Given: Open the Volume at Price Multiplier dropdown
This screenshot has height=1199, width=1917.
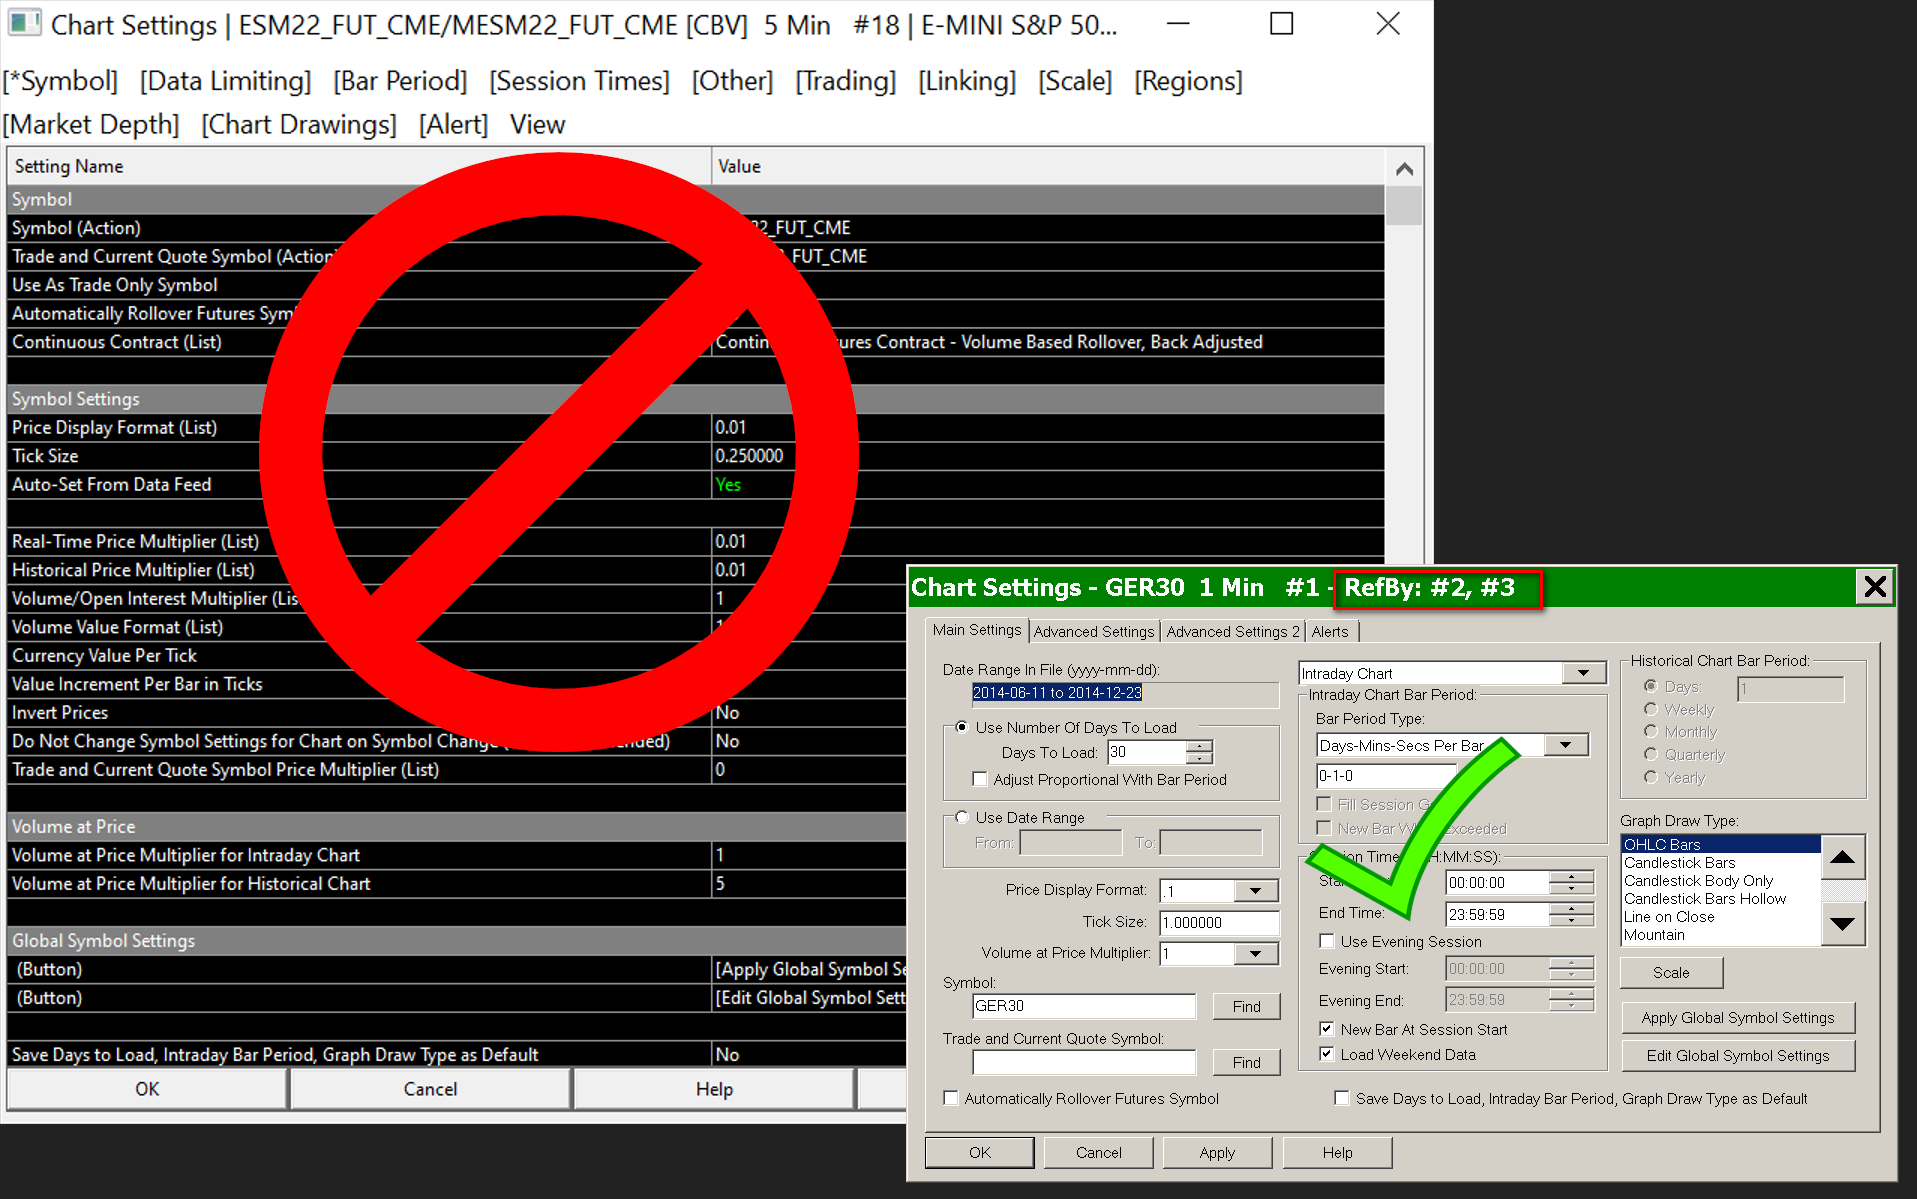Looking at the screenshot, I should tap(1255, 954).
